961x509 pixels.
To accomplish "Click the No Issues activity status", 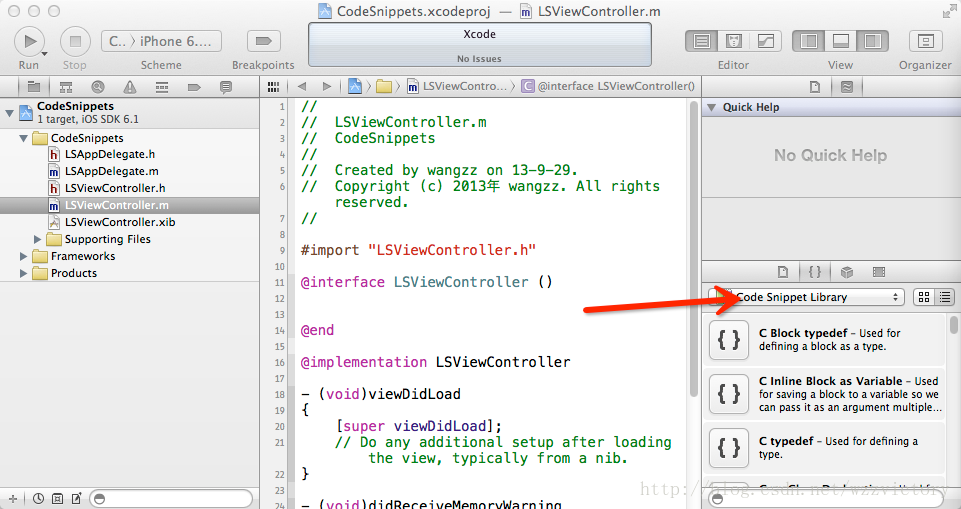I will click(479, 59).
